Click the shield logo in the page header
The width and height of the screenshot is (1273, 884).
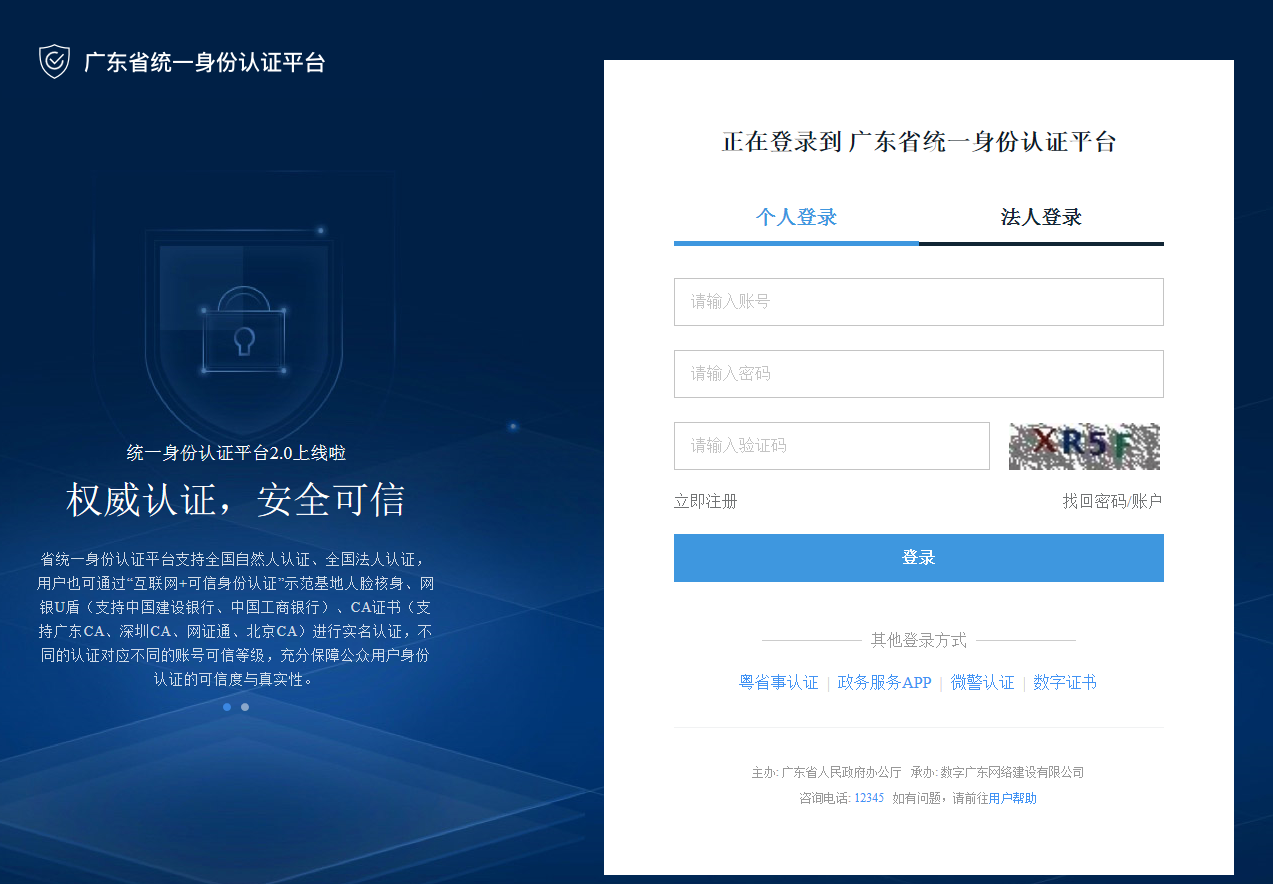(x=54, y=62)
